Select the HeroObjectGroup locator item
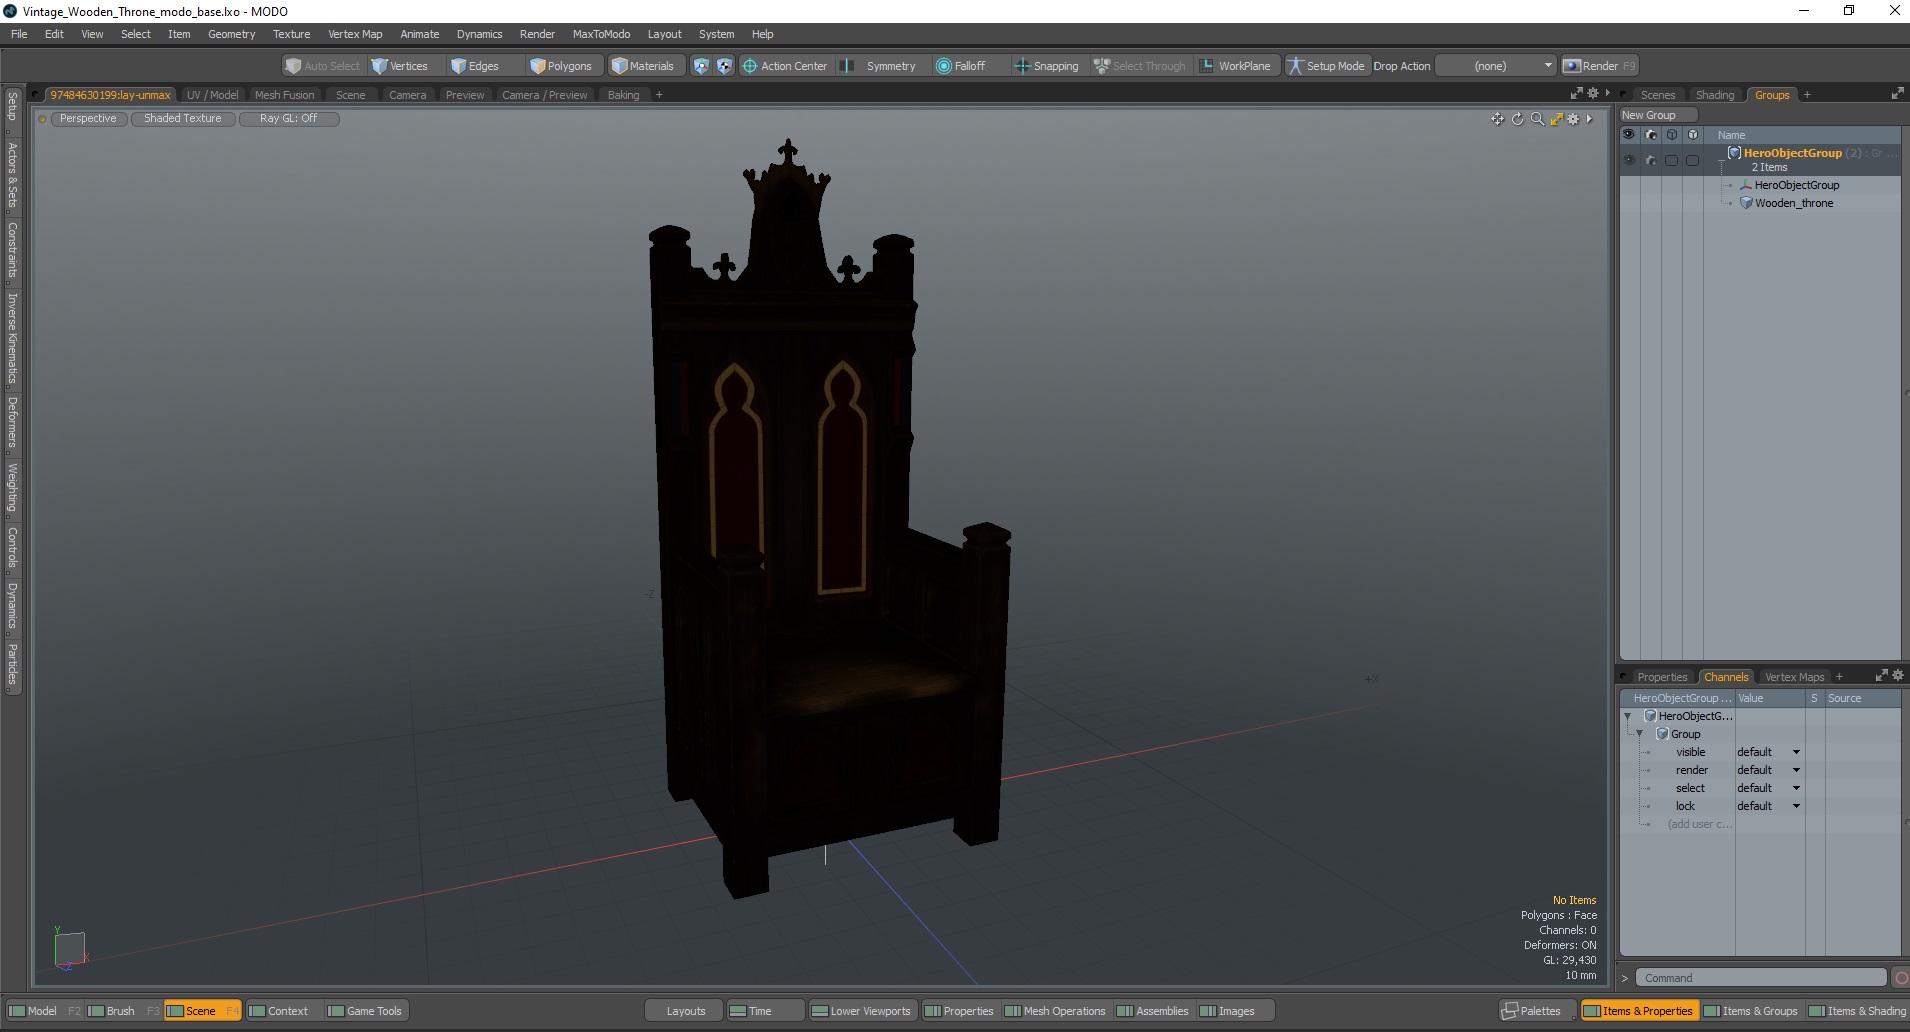 point(1797,185)
